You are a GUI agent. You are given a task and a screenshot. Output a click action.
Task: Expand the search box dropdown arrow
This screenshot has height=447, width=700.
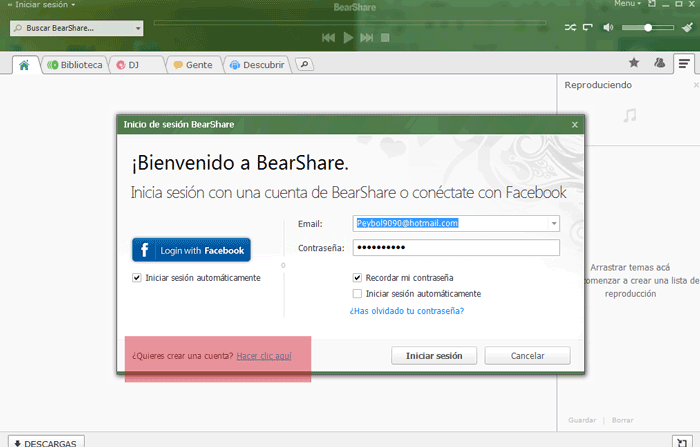coord(138,28)
